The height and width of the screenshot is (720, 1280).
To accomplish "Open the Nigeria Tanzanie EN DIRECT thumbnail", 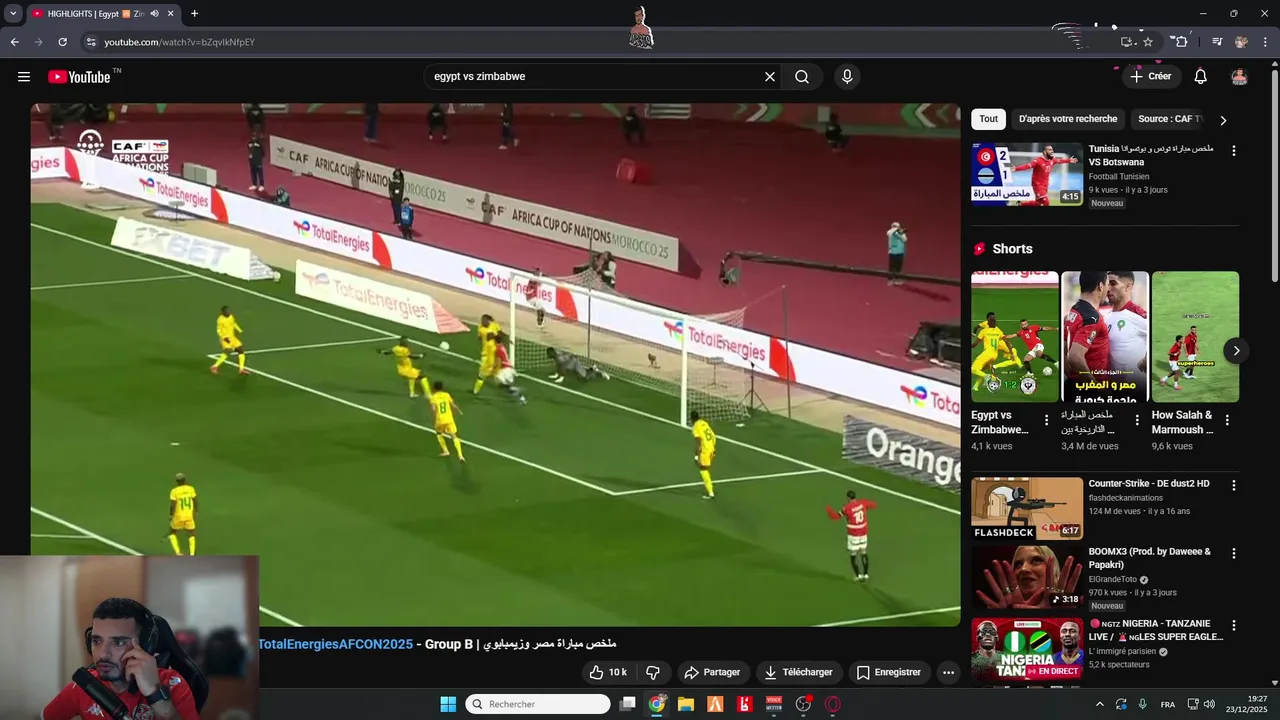I will click(1027, 649).
